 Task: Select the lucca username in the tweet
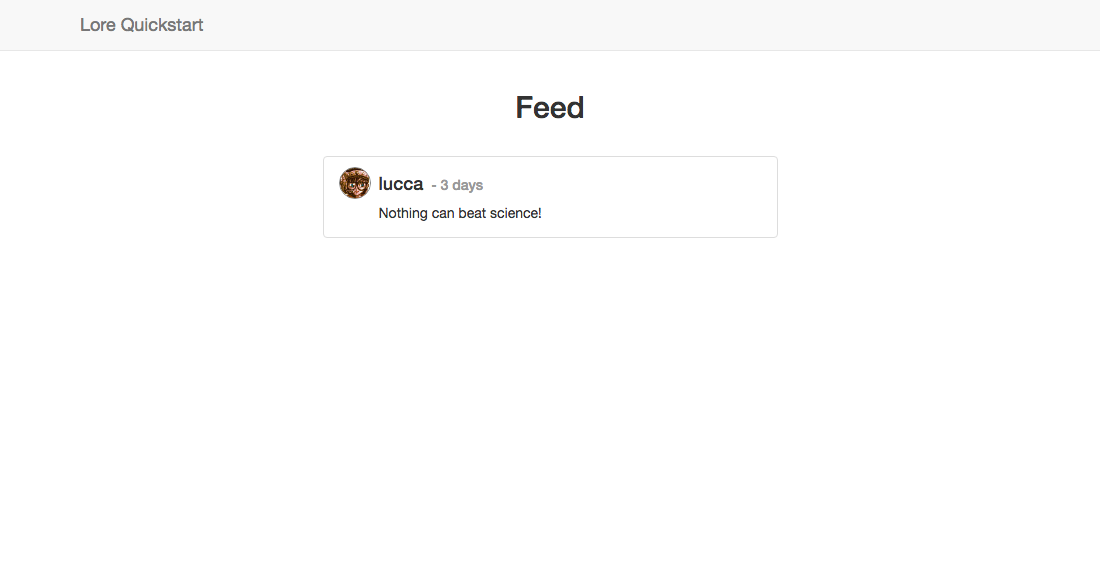[x=401, y=184]
